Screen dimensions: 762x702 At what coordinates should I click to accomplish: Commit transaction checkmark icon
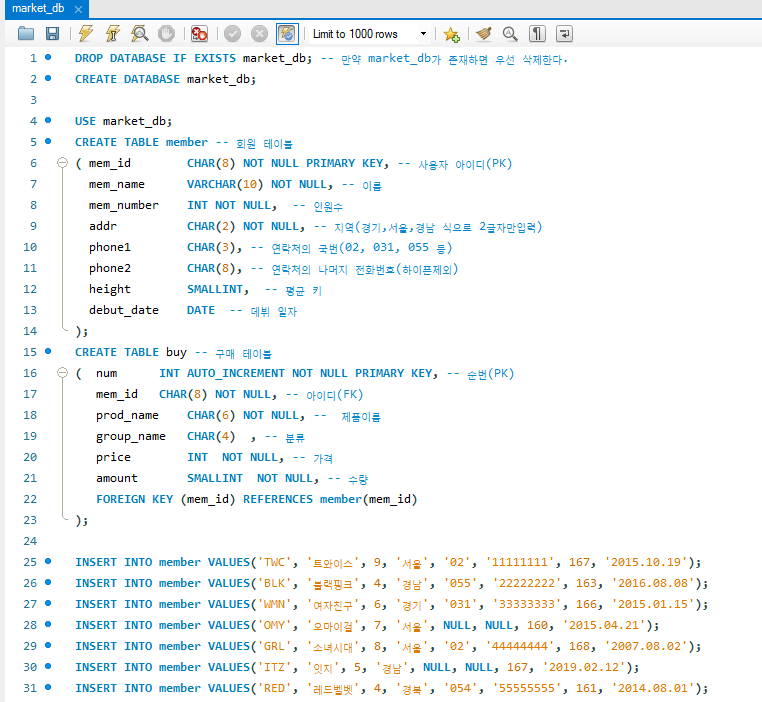[x=232, y=34]
